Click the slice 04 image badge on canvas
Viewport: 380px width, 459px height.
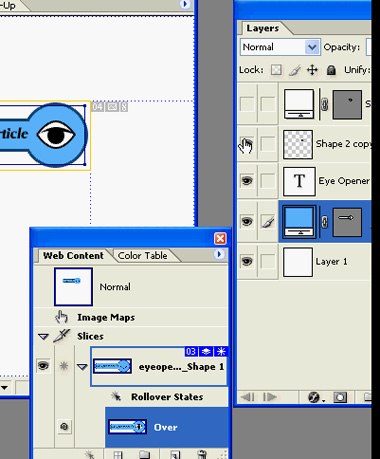tap(112, 107)
